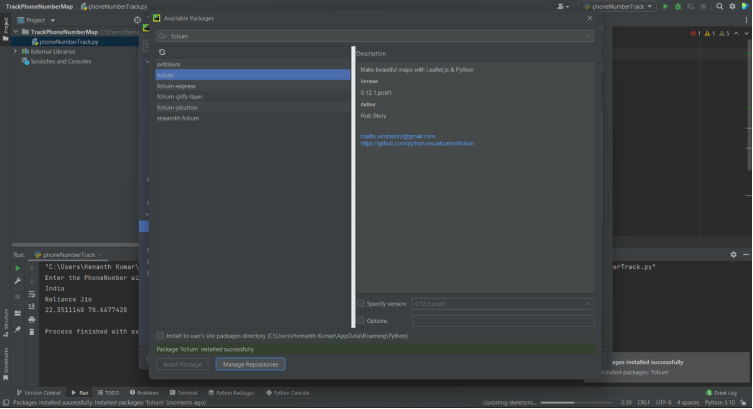Open run configuration wrench icon

tap(18, 281)
